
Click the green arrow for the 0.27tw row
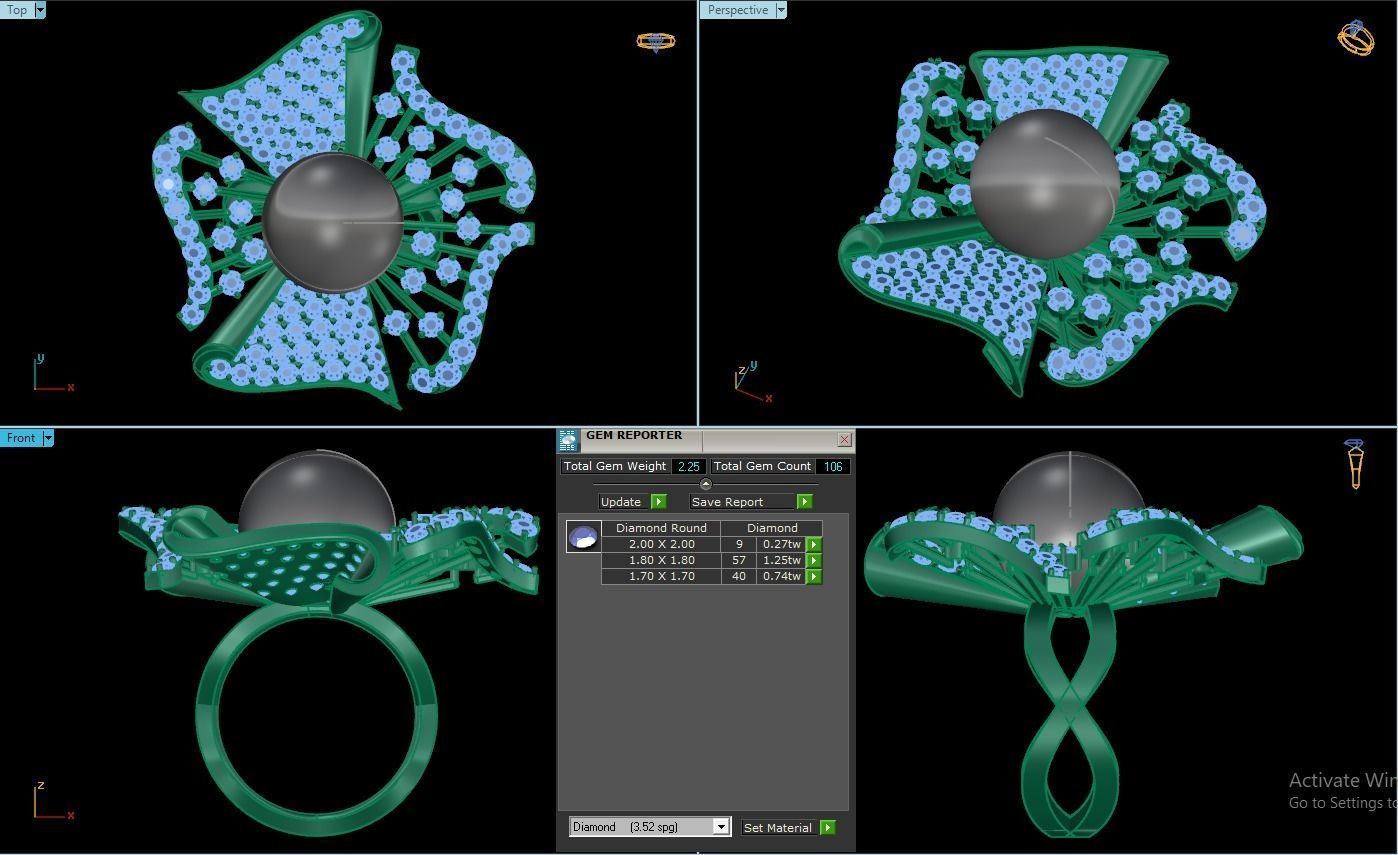coord(814,545)
